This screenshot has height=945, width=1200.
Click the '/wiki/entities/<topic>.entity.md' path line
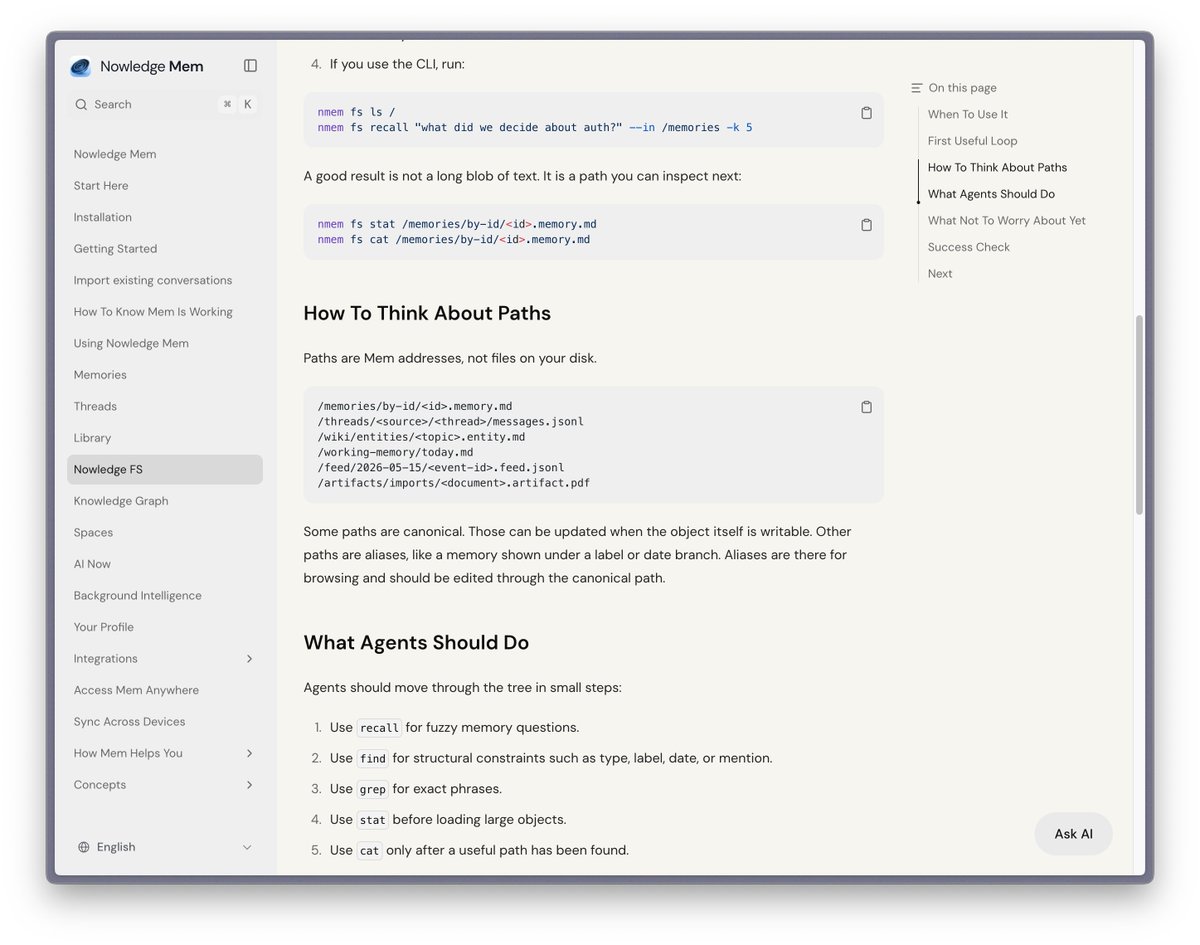pyautogui.click(x=421, y=437)
